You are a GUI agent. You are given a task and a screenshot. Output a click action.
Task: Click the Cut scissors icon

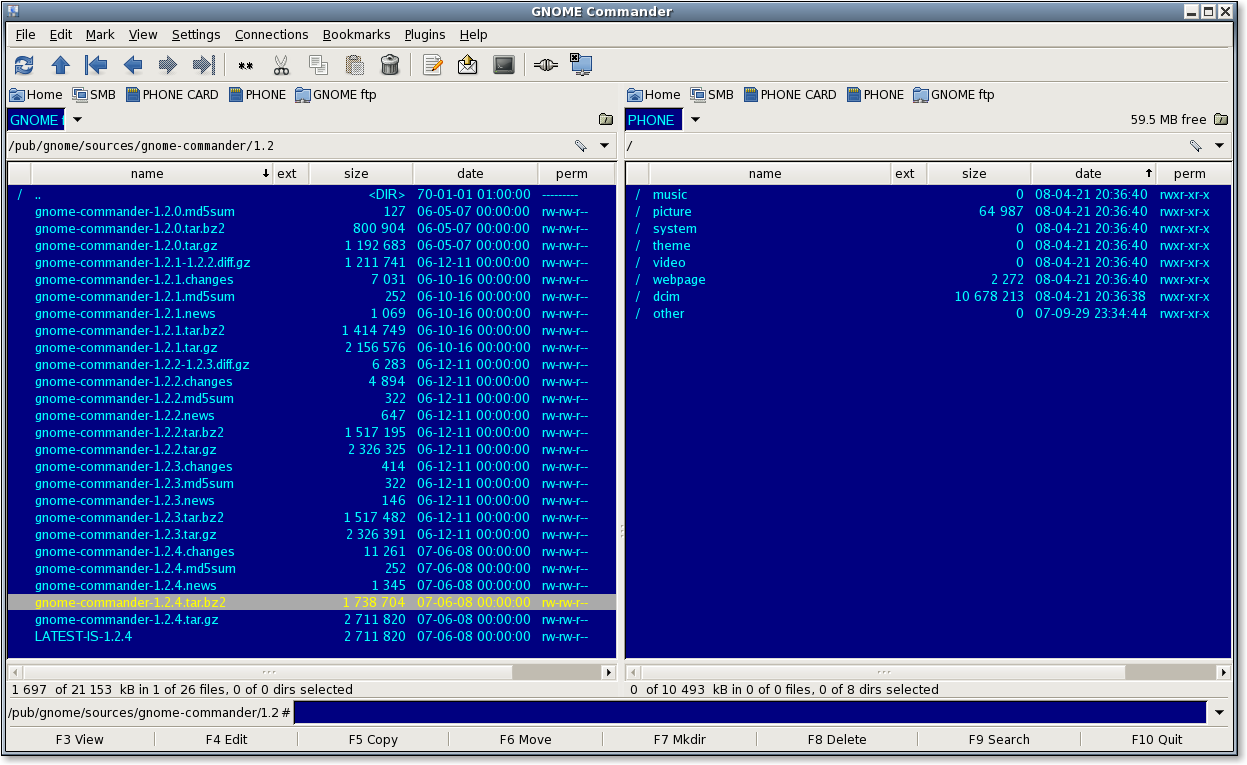pyautogui.click(x=281, y=65)
